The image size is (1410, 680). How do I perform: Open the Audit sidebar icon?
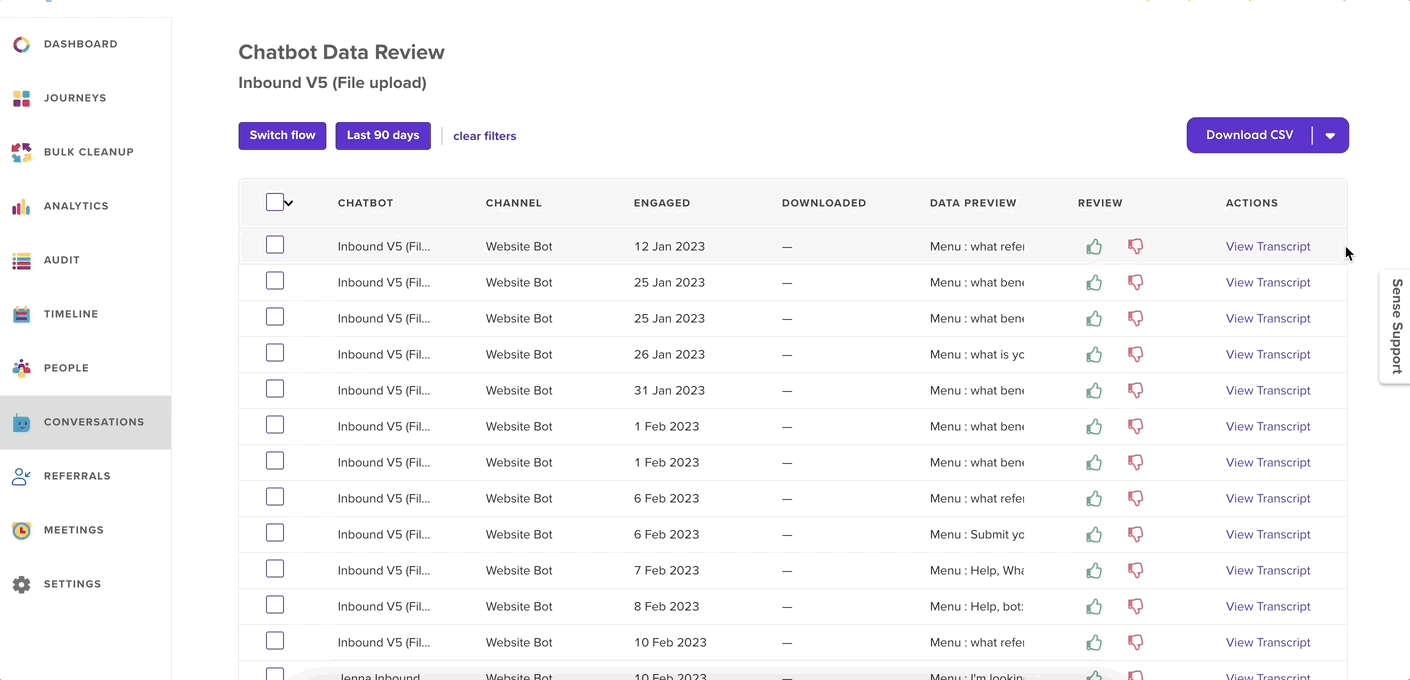(x=21, y=260)
